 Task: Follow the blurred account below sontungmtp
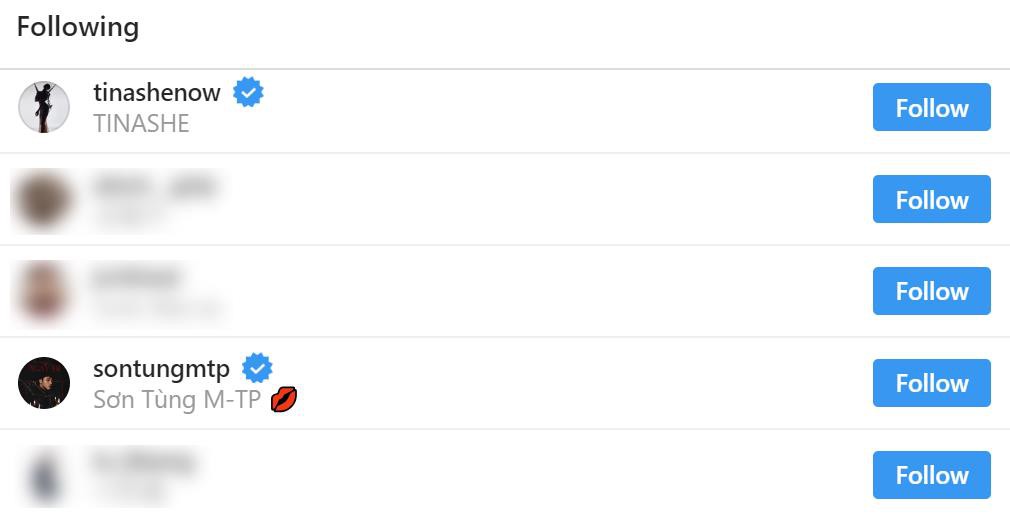931,475
